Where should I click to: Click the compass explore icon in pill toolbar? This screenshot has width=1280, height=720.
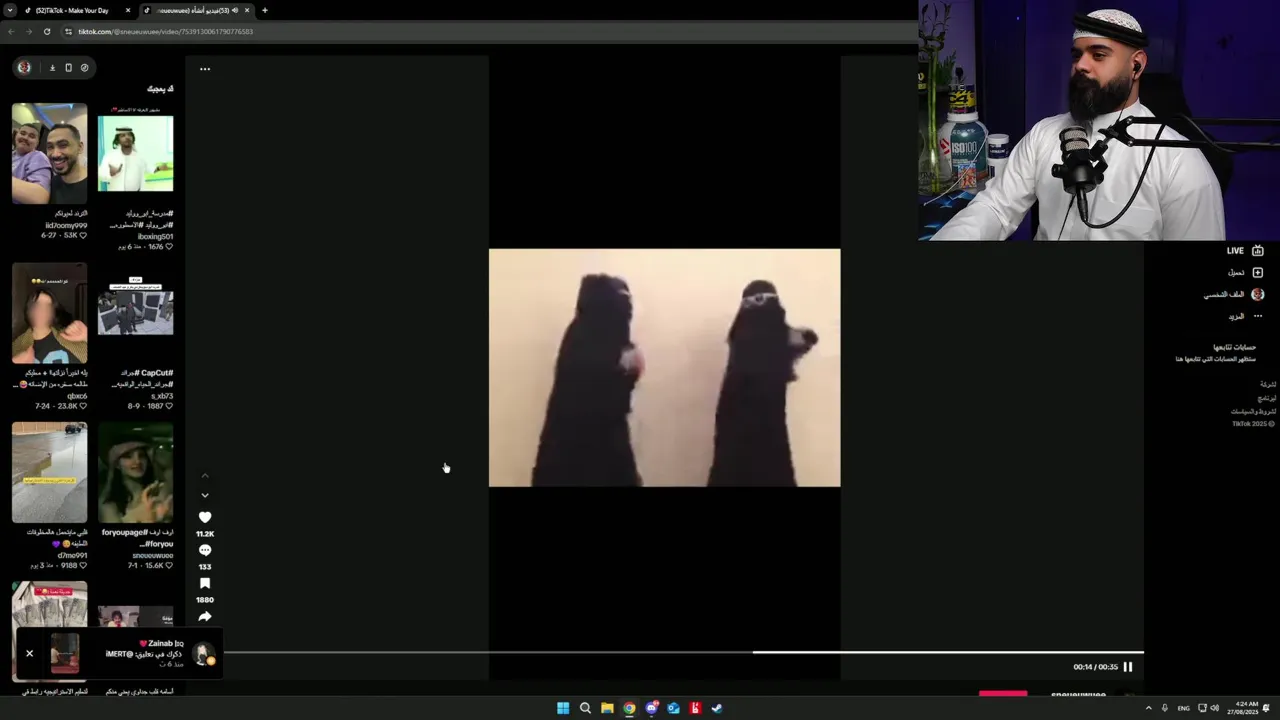point(84,67)
